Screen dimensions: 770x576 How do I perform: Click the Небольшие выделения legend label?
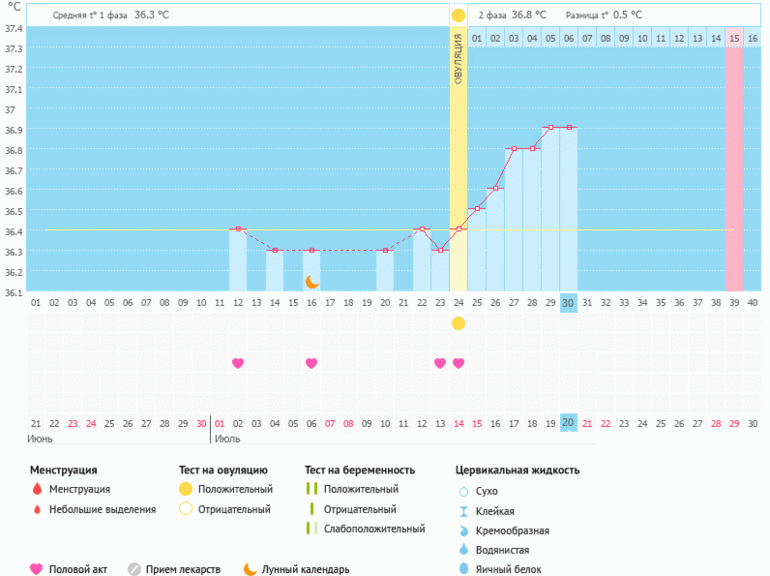click(x=101, y=509)
